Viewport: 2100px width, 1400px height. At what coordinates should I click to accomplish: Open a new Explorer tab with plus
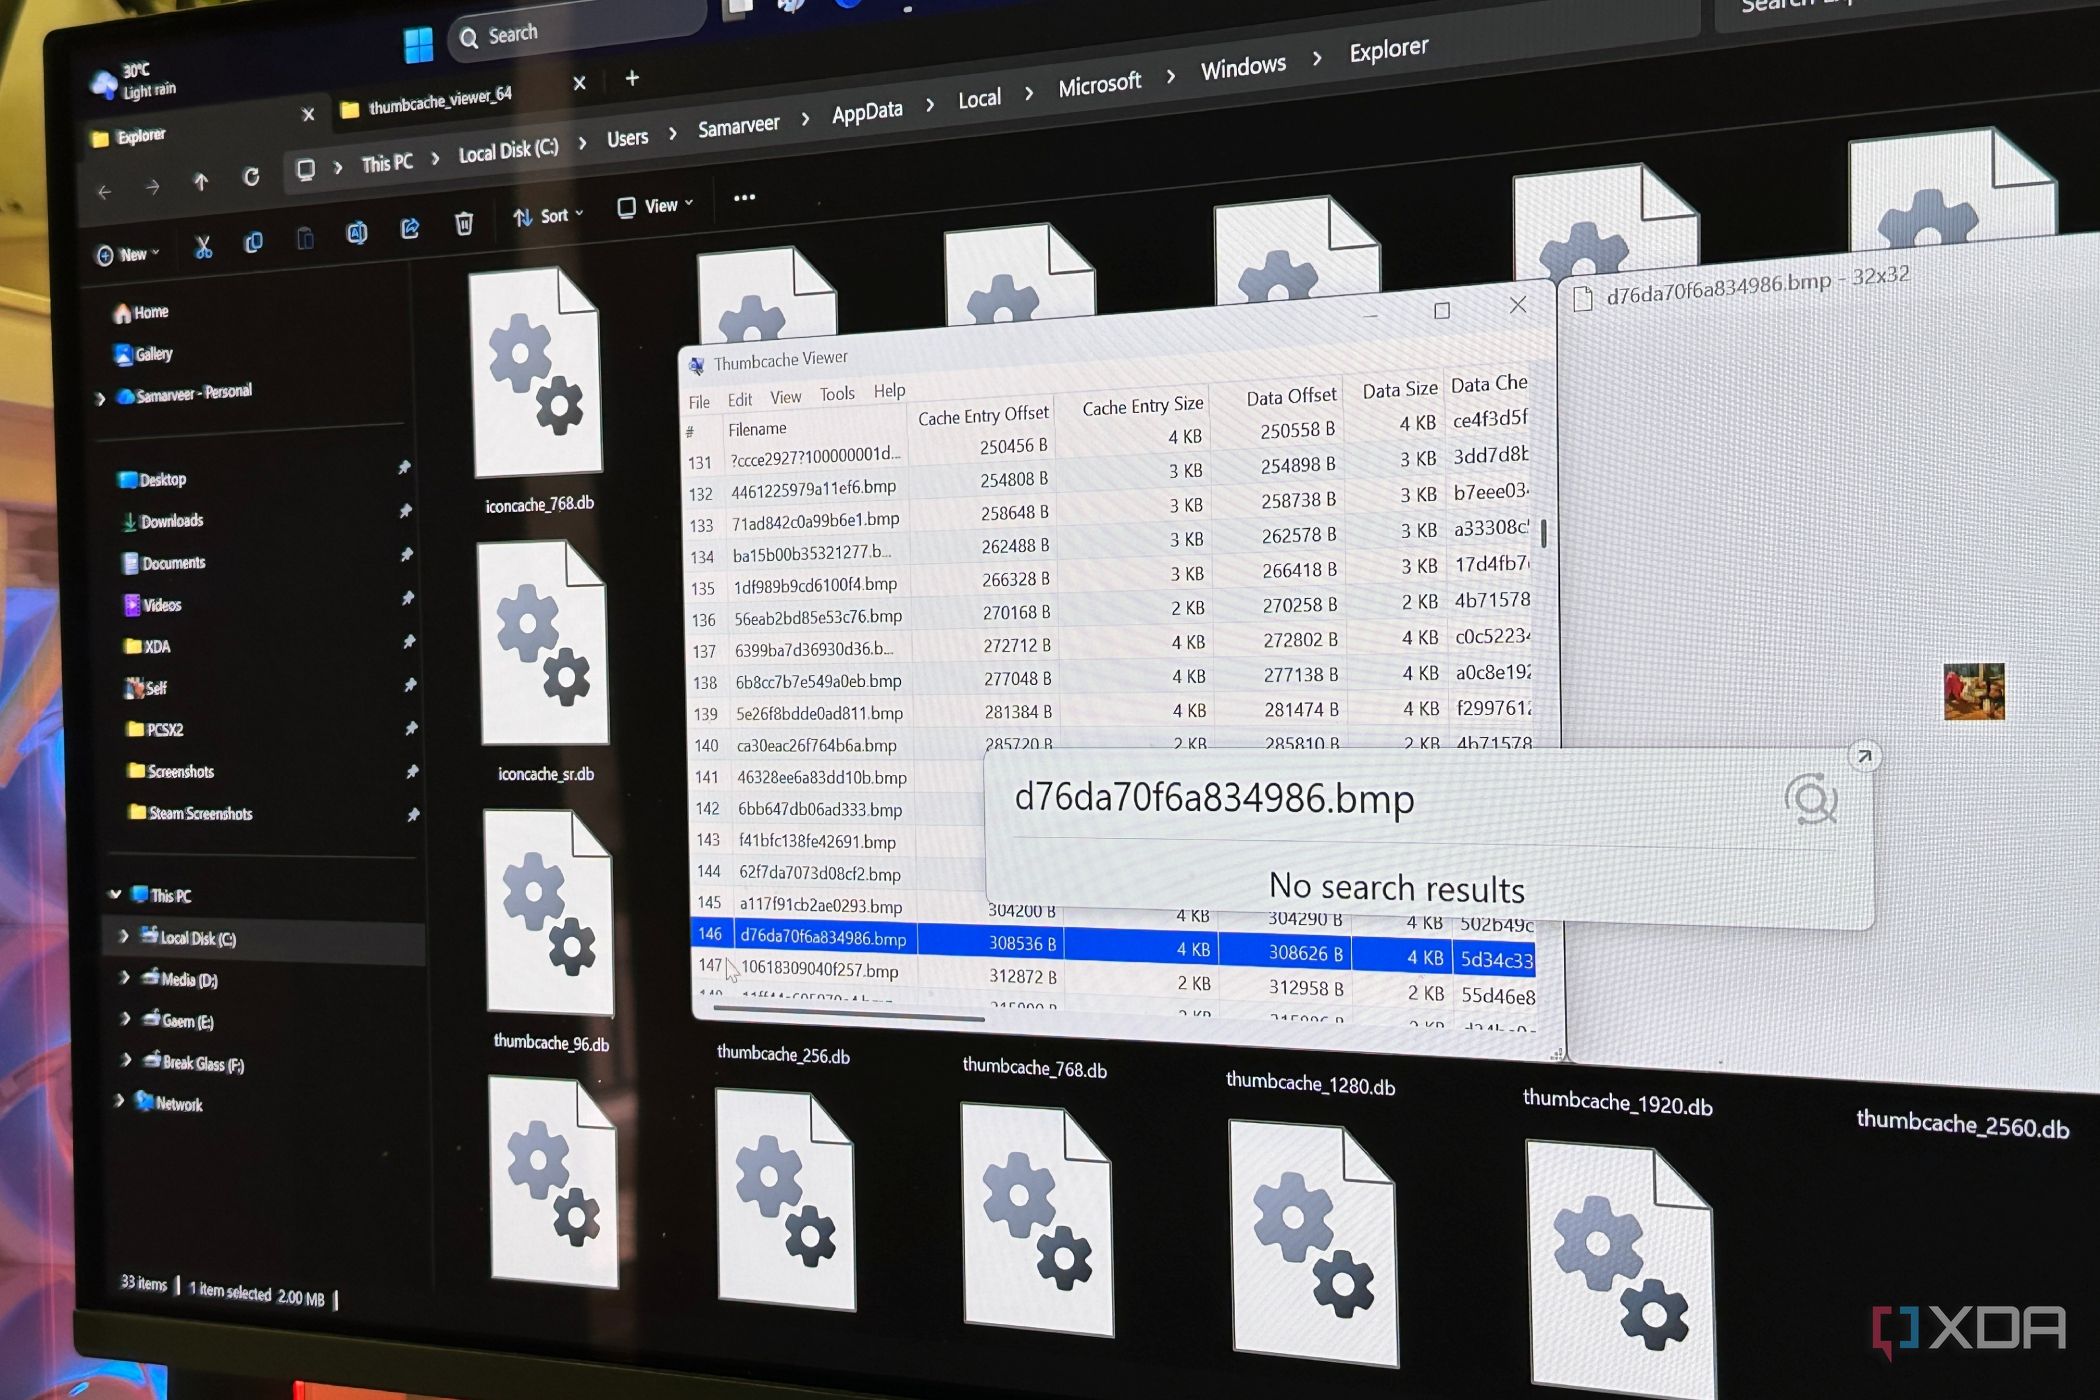[x=632, y=78]
